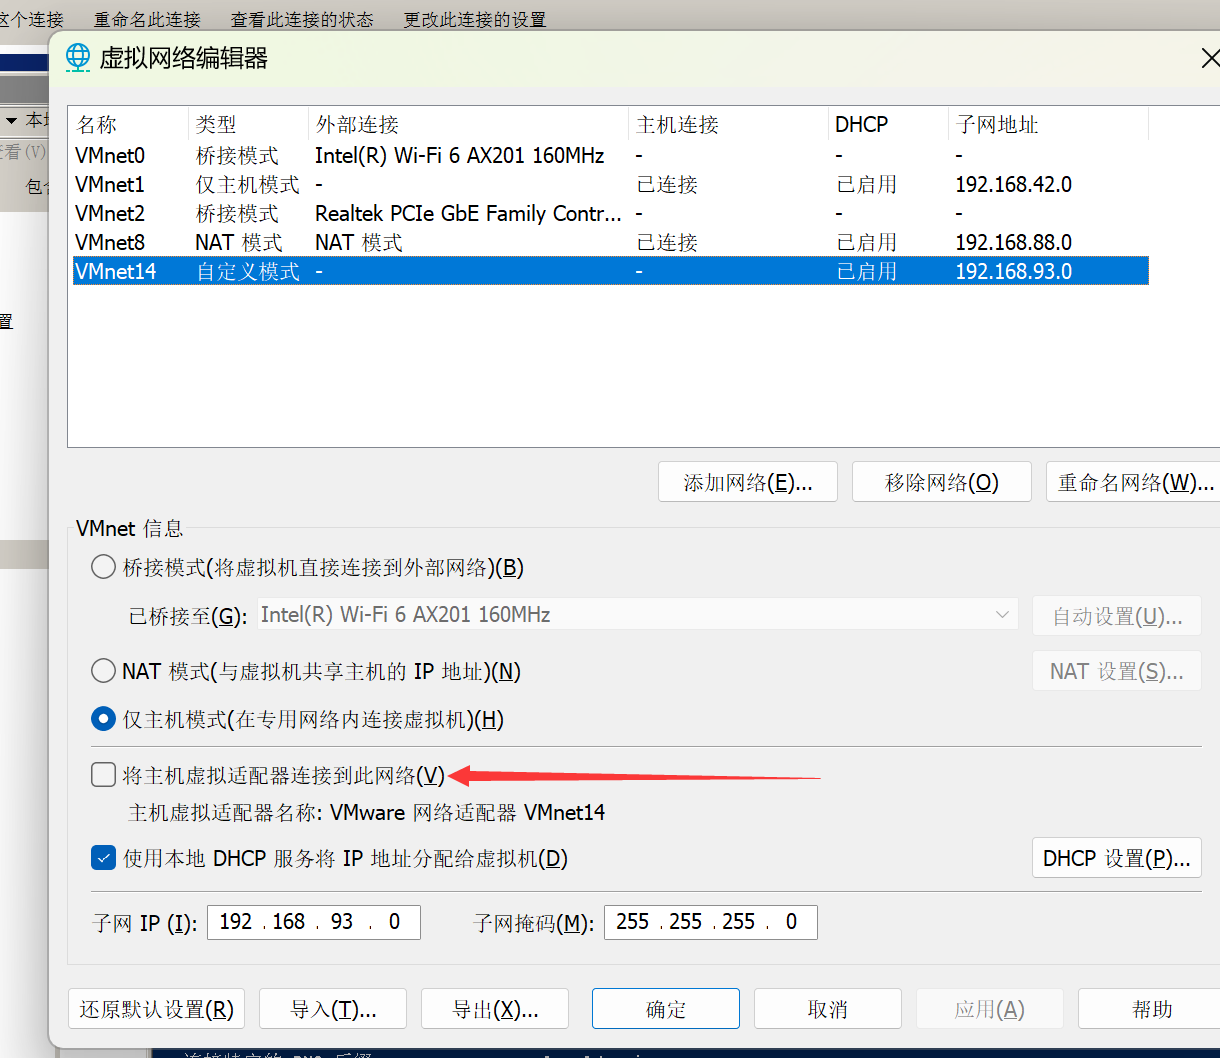This screenshot has height=1058, width=1220.
Task: Open 更改此连接的设置 from toolbar
Action: [475, 19]
